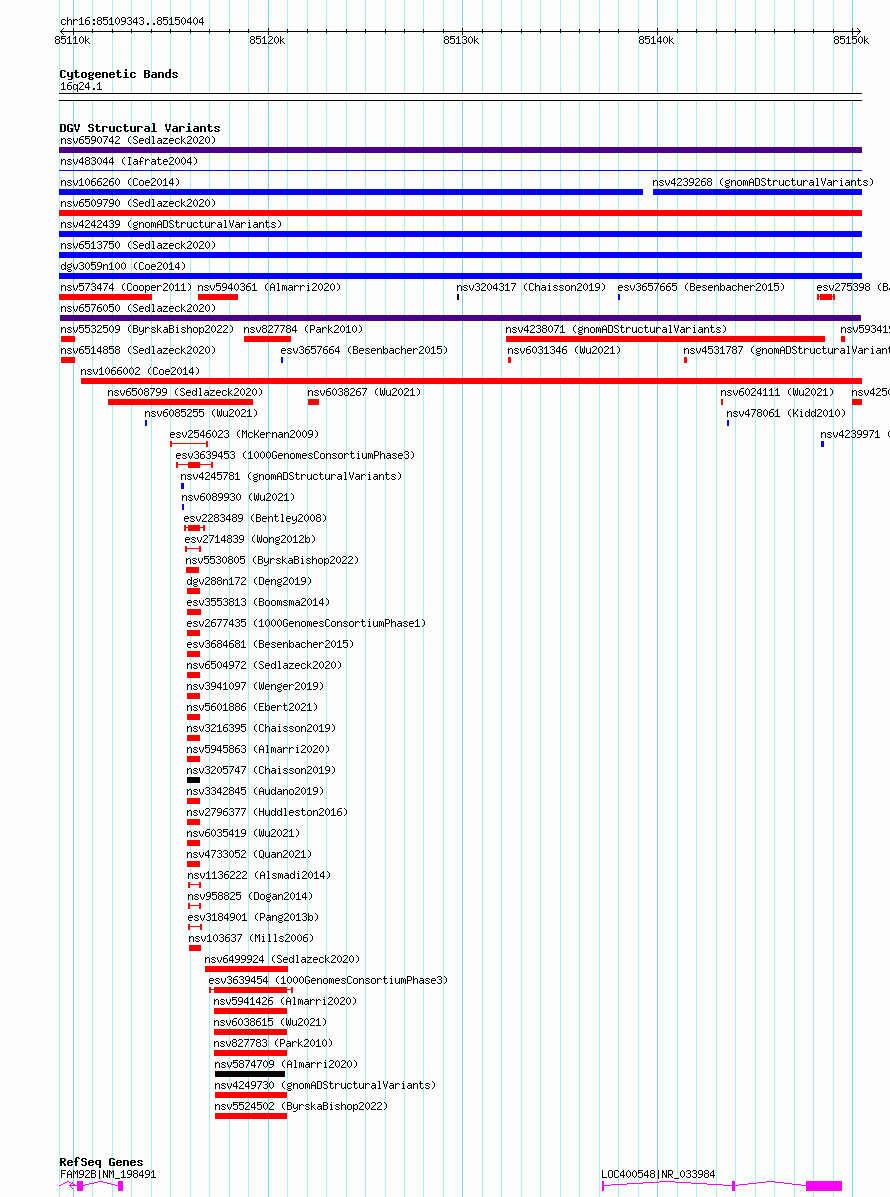Click nsv827783 (Park2010) label
This screenshot has height=1197, width=890.
coord(273,1043)
